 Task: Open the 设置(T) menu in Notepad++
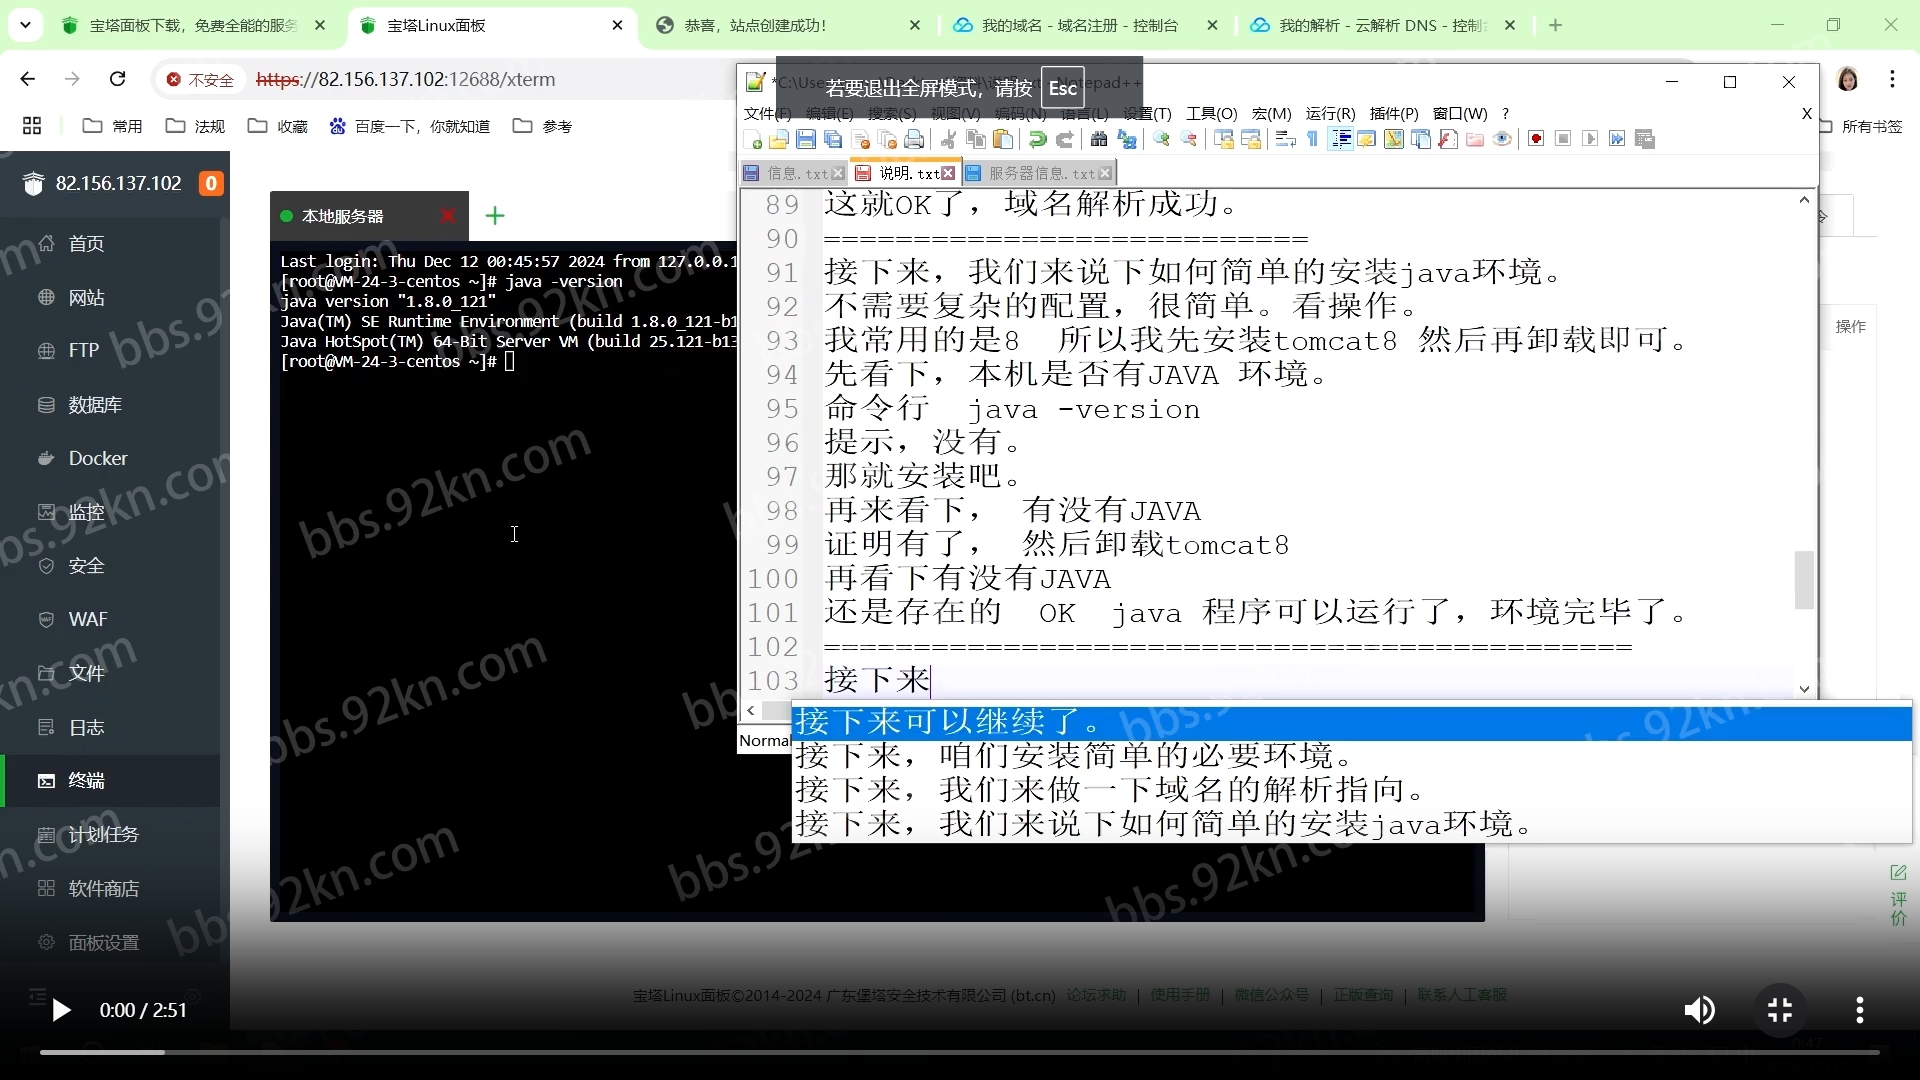click(1147, 114)
